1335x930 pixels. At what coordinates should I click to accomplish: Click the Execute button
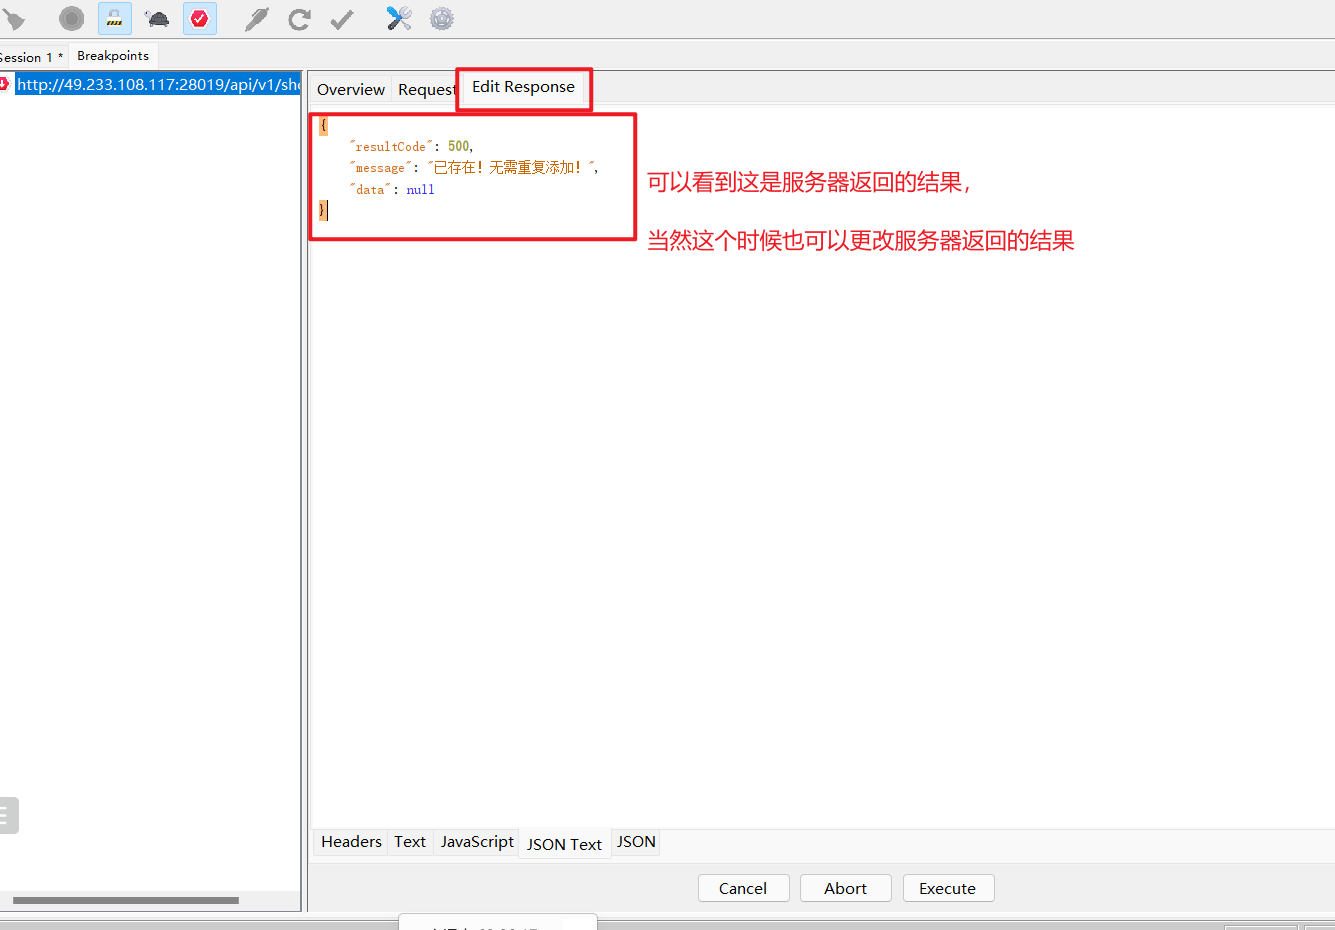(x=947, y=888)
